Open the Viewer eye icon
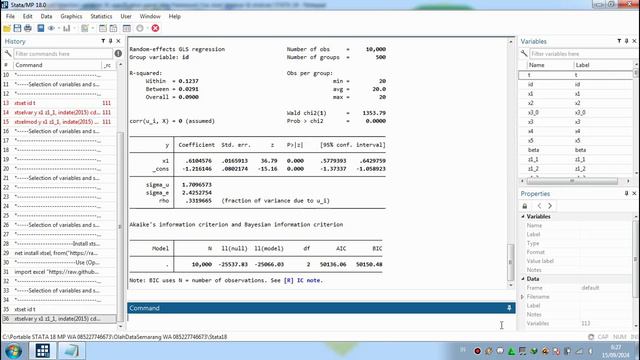640x360 pixels. 51,28
